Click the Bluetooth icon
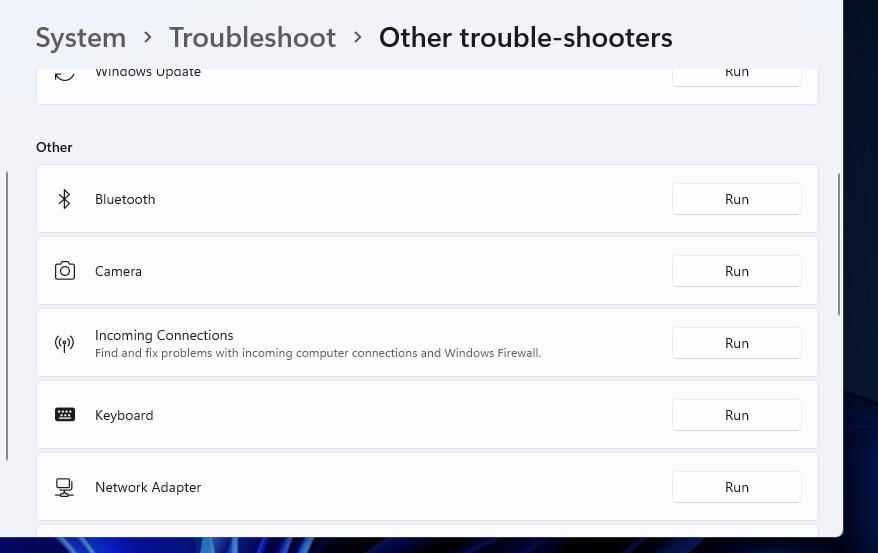The image size is (878, 553). (x=64, y=199)
